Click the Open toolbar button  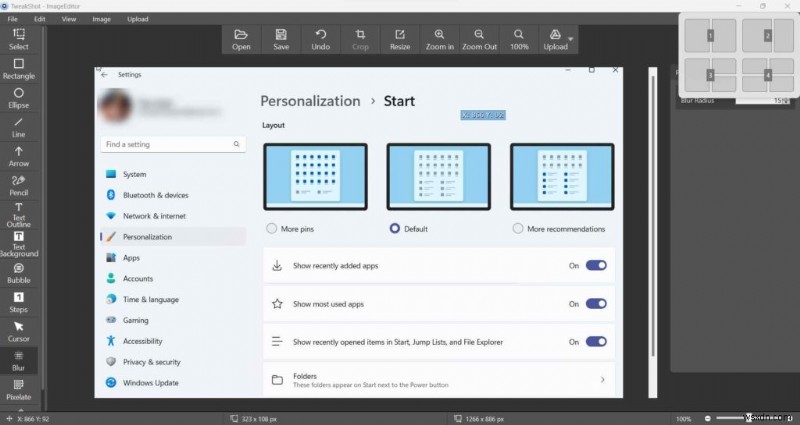coord(241,40)
